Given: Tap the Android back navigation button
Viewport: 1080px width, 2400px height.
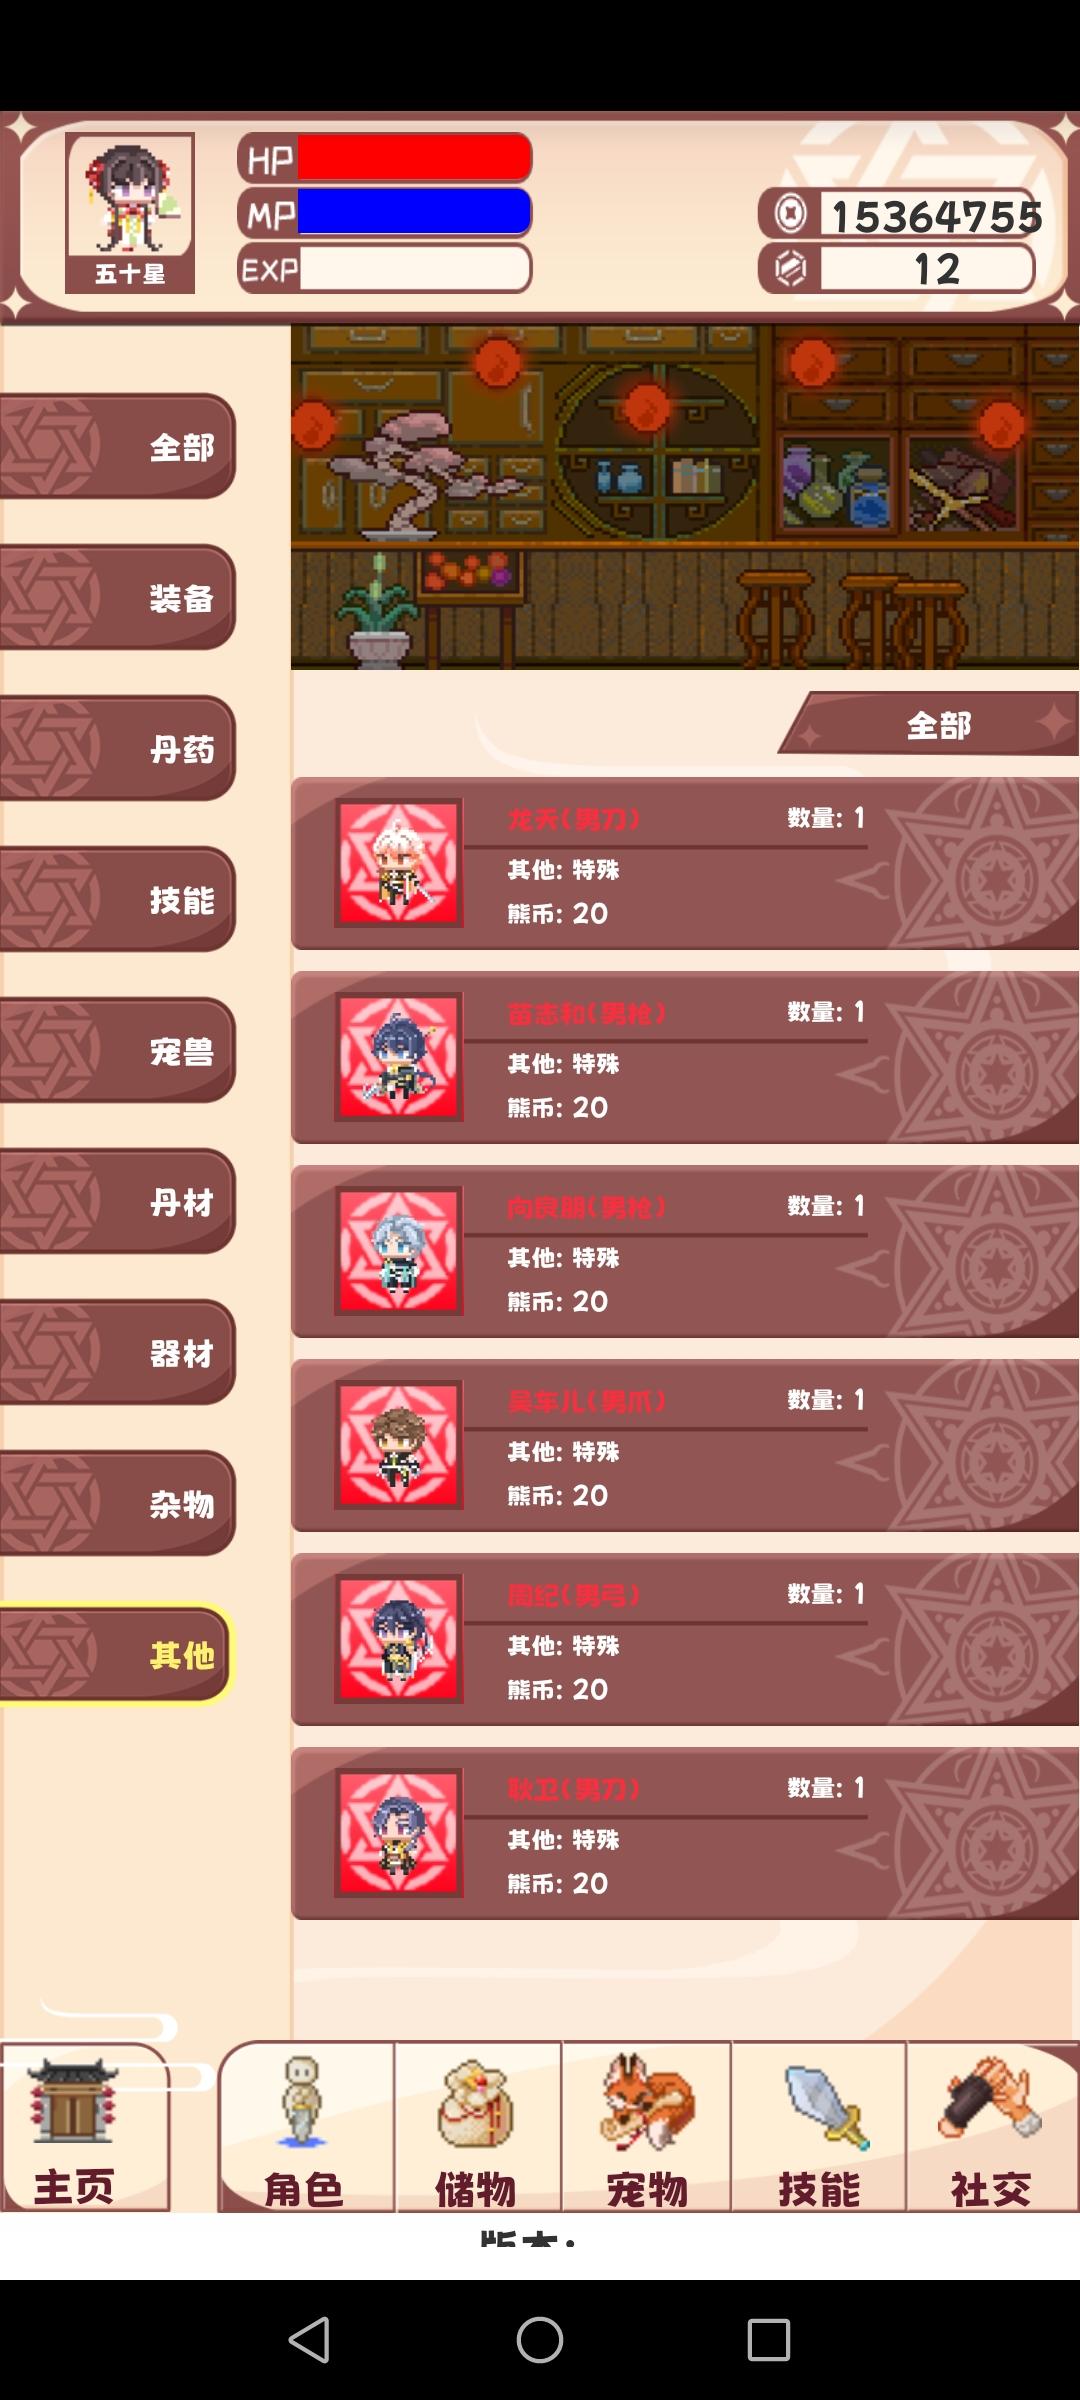Looking at the screenshot, I should [310, 2340].
